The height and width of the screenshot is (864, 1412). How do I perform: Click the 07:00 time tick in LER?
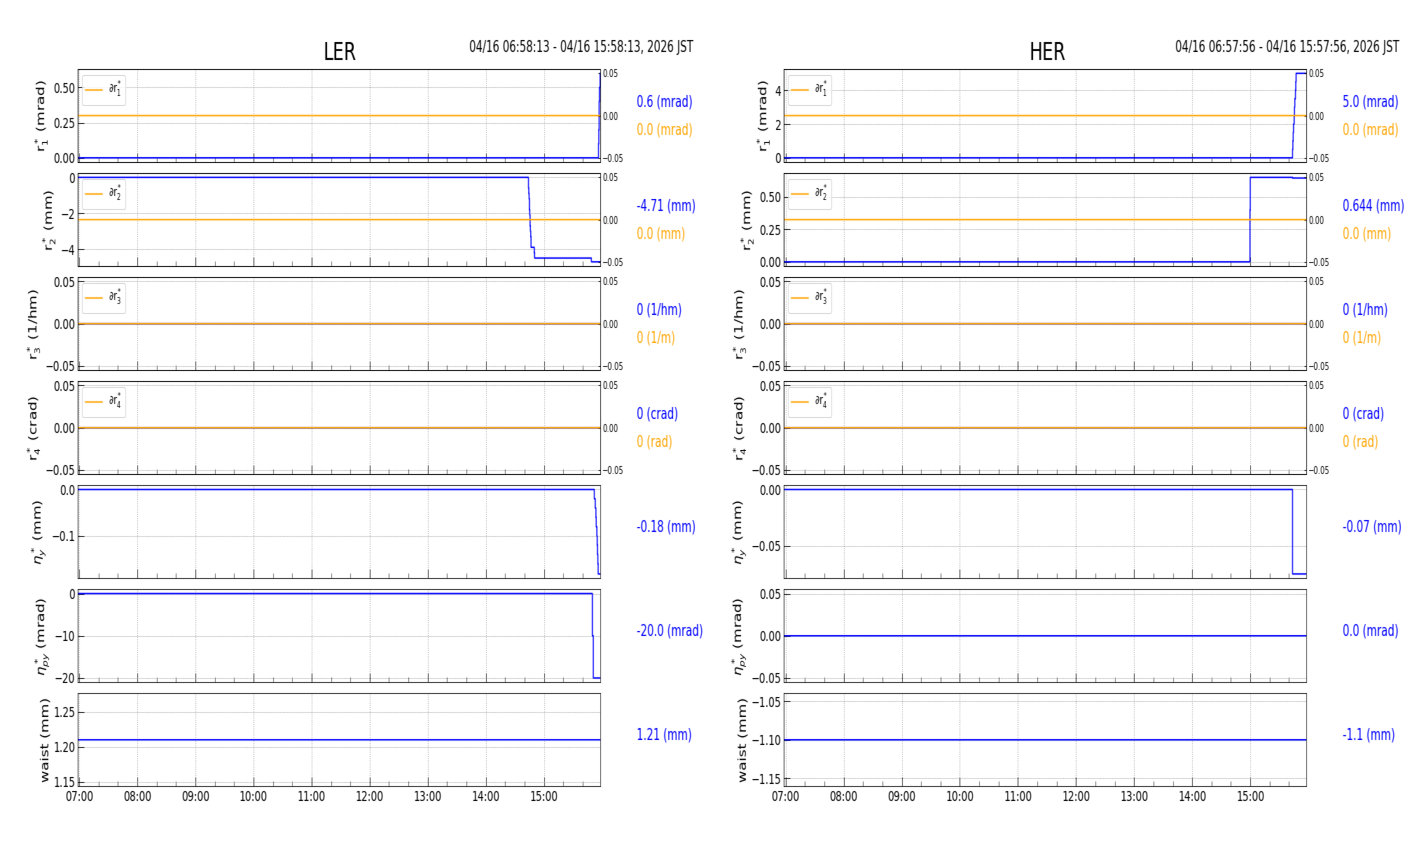coord(80,797)
